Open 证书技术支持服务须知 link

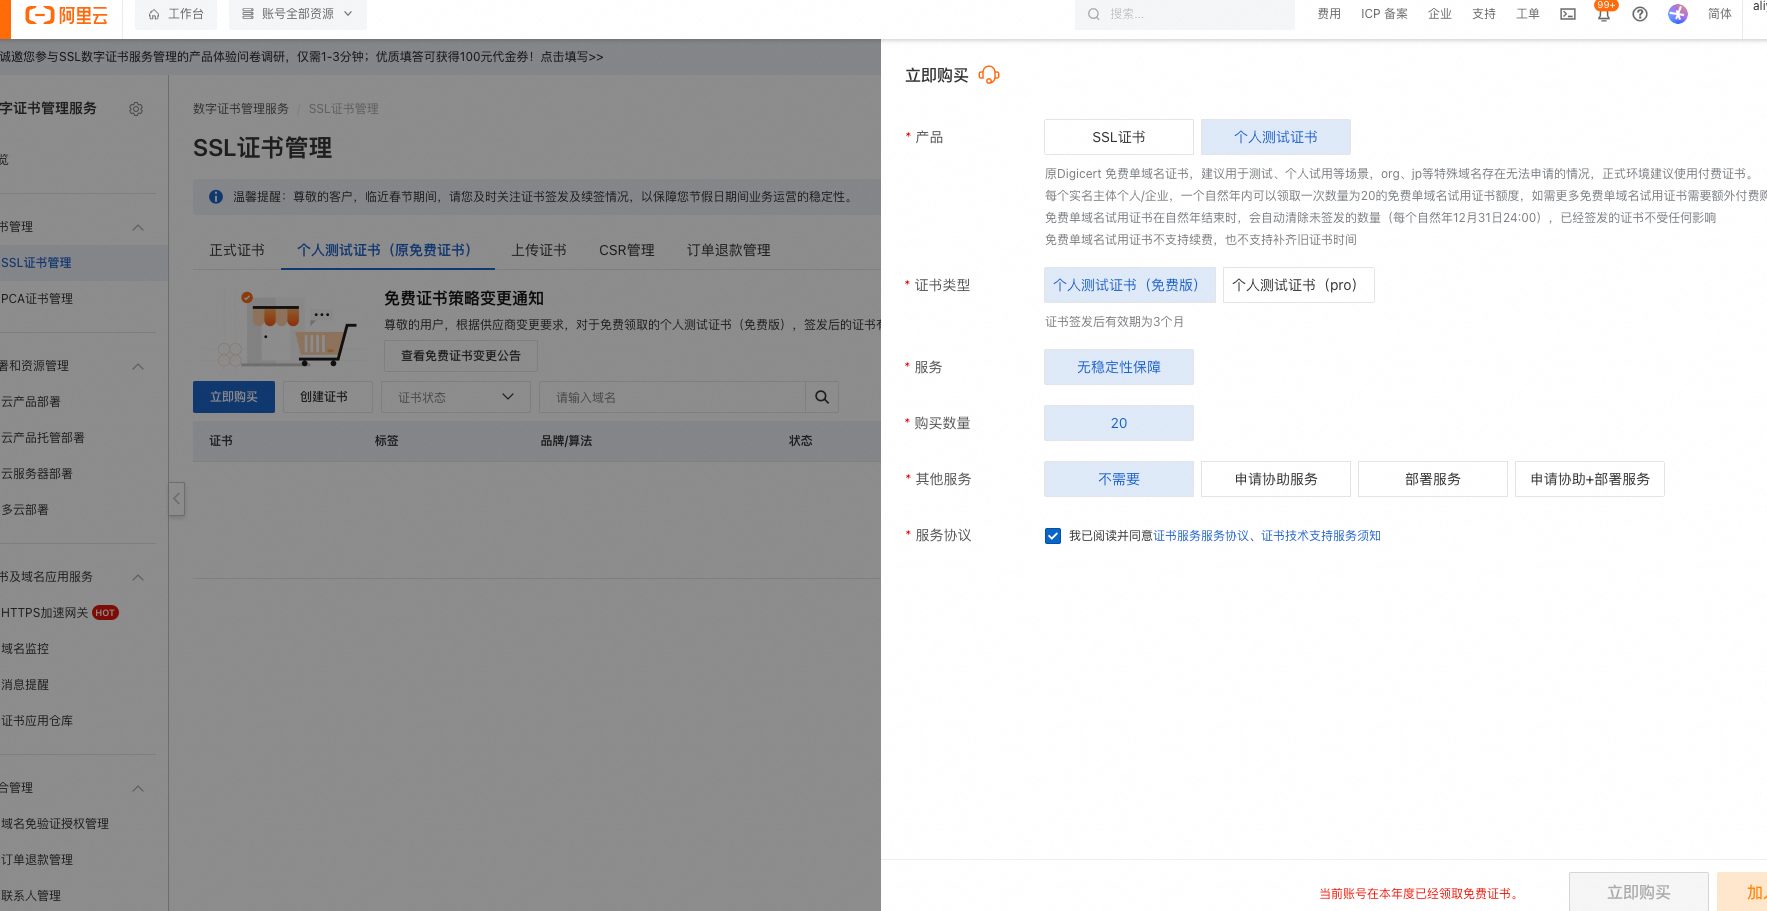(x=1321, y=536)
